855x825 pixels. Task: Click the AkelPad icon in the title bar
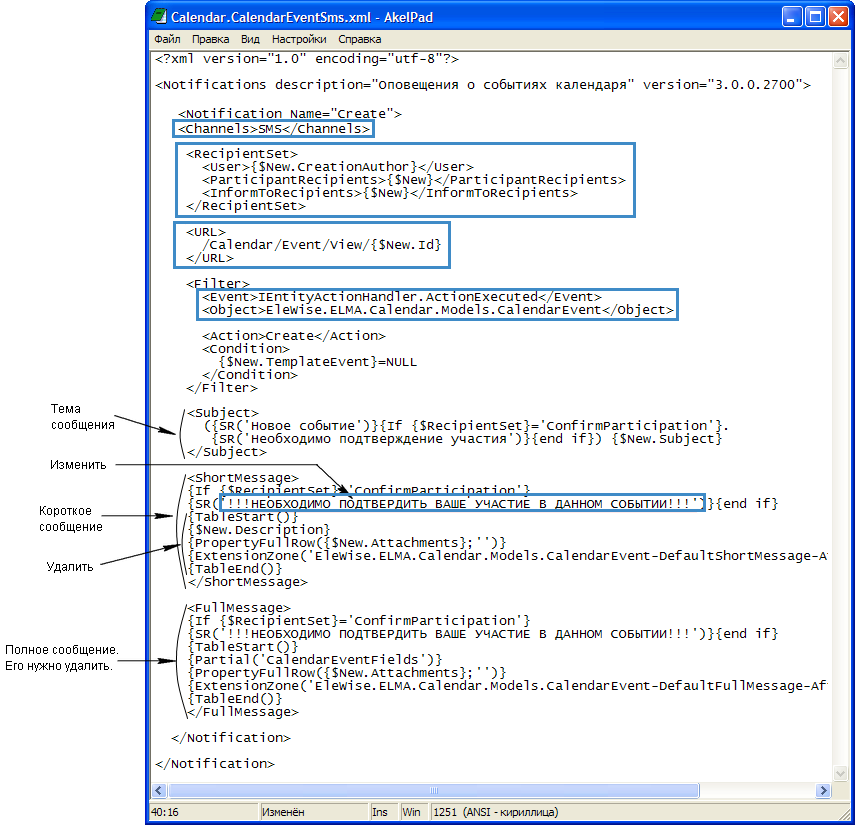(x=160, y=17)
